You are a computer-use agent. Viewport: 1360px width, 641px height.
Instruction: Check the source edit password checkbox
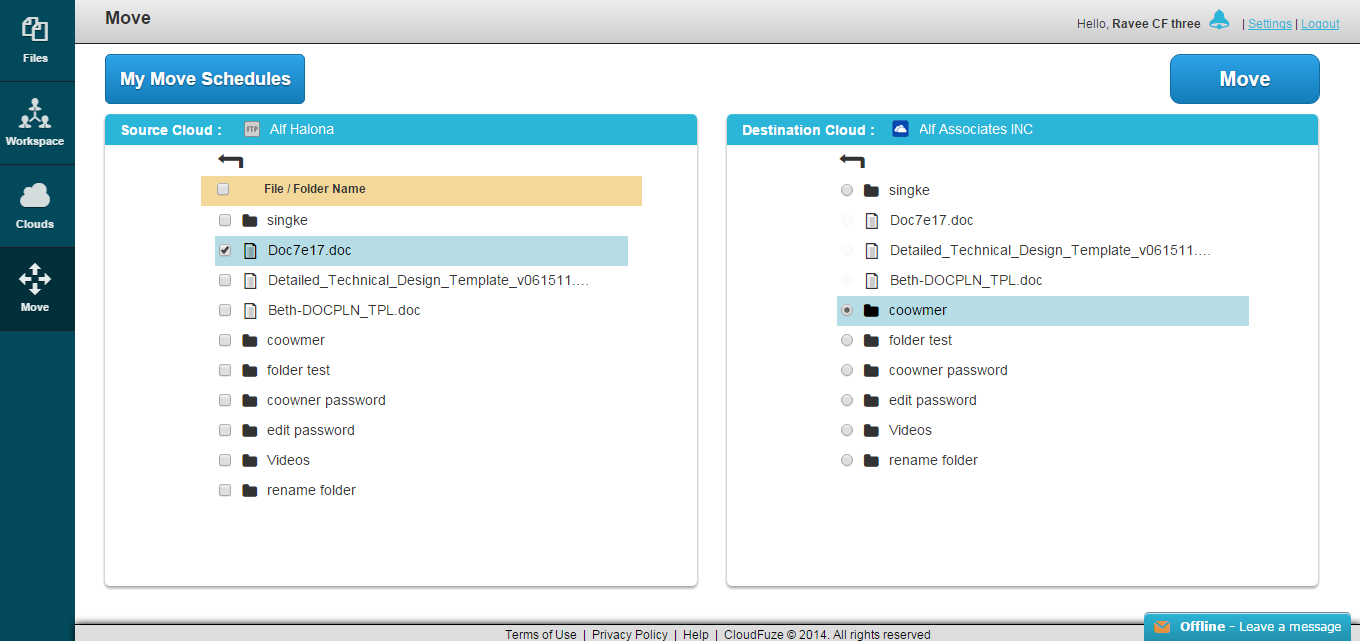pos(225,430)
